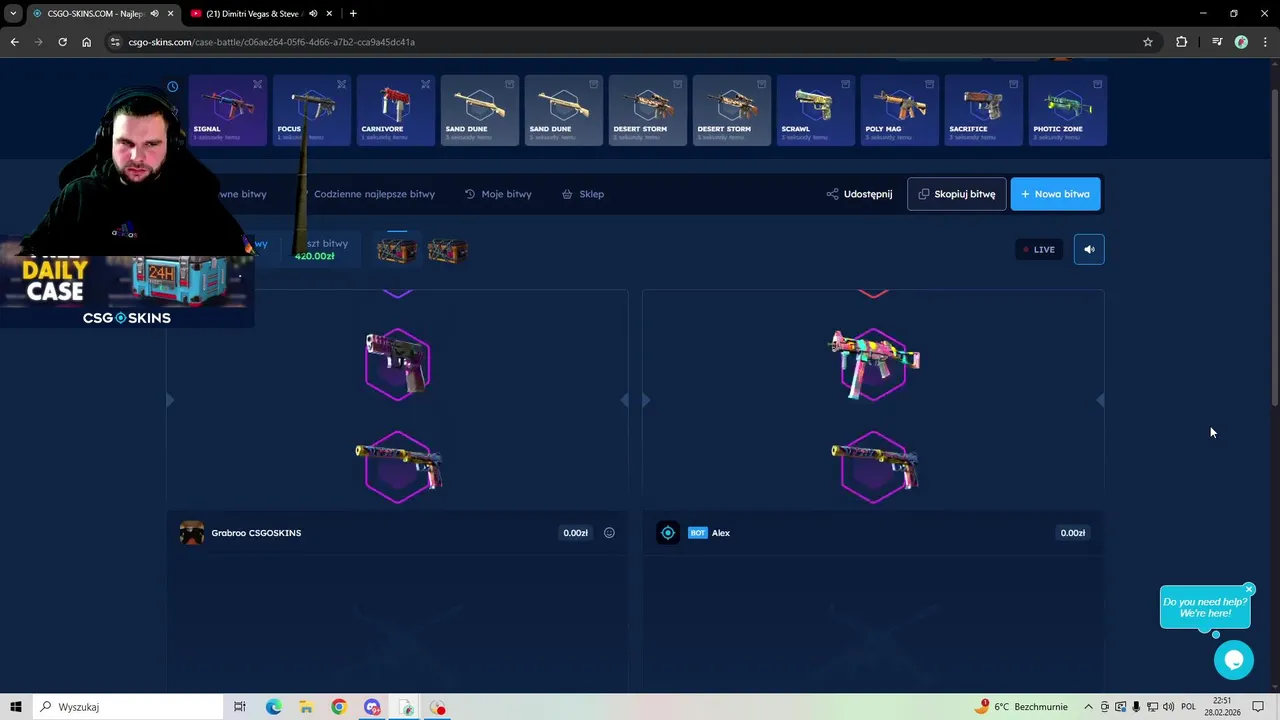Go to the browser home page
Viewport: 1280px width, 720px height.
tap(86, 42)
